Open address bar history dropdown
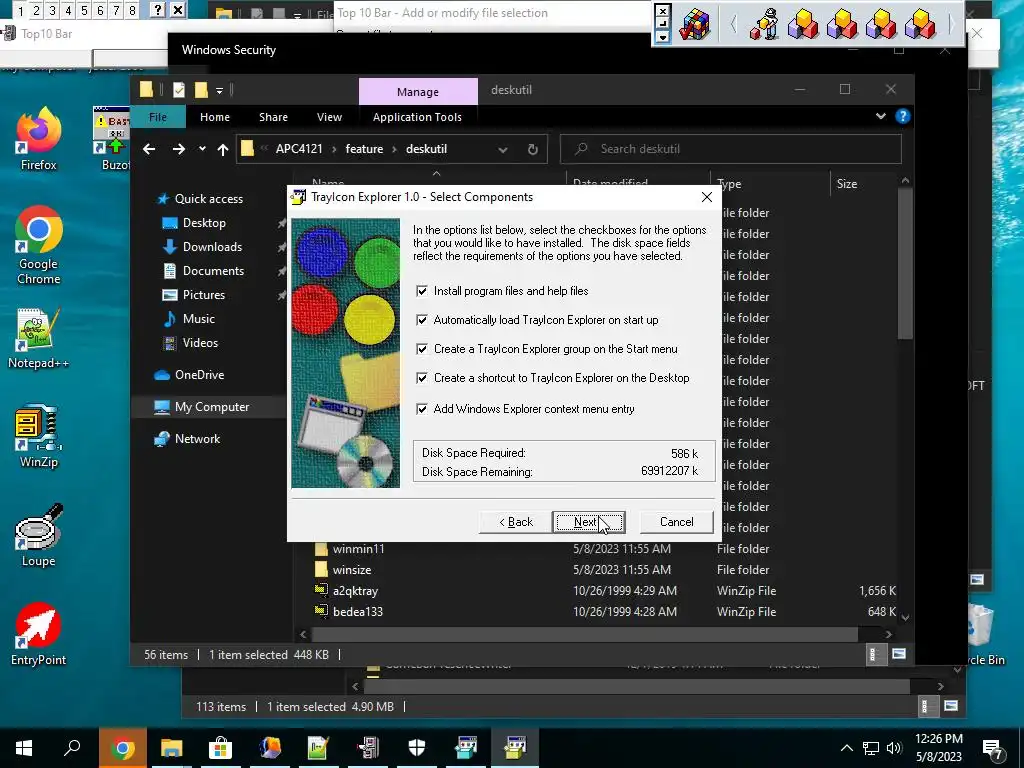Image resolution: width=1024 pixels, height=768 pixels. [503, 150]
